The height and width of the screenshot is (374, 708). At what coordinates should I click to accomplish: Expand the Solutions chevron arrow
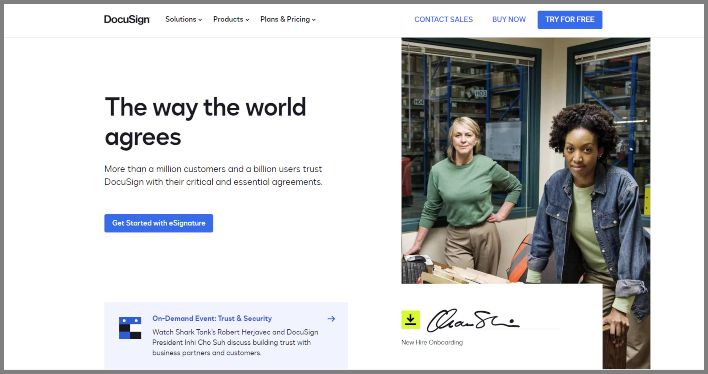point(200,20)
